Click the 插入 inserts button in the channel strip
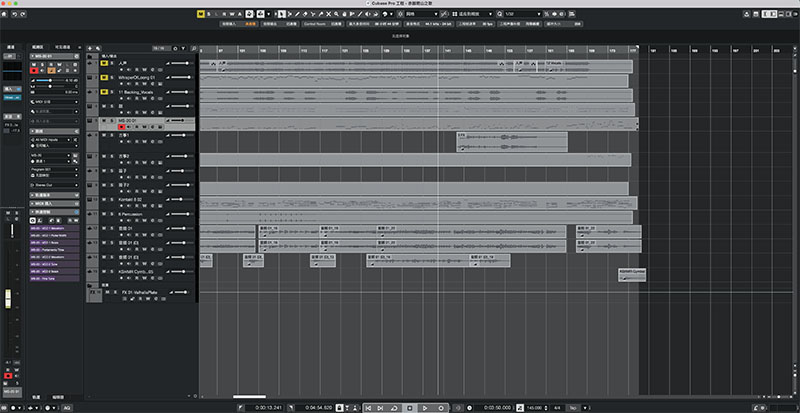This screenshot has width=800, height=413. click(12, 89)
